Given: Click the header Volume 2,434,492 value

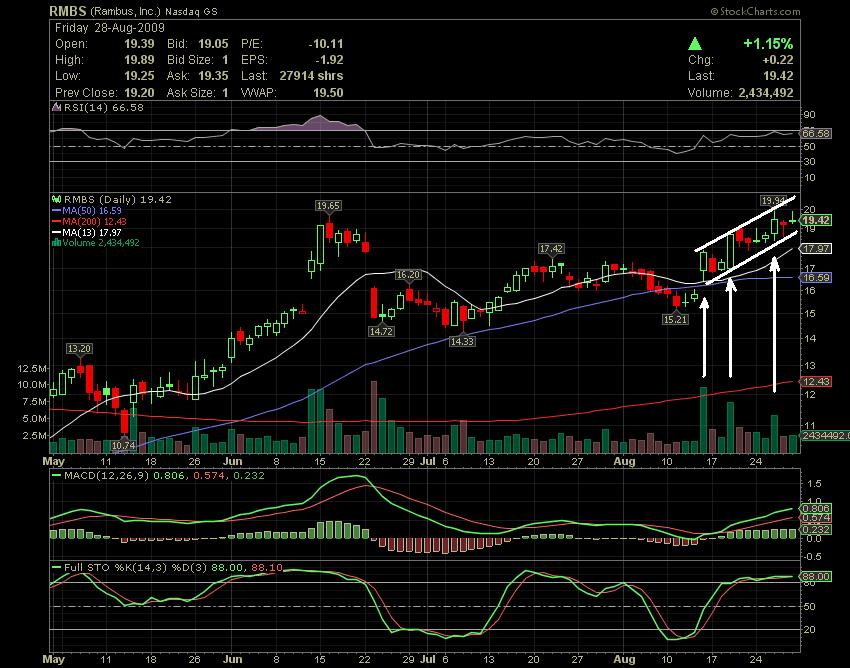Looking at the screenshot, I should coord(766,93).
